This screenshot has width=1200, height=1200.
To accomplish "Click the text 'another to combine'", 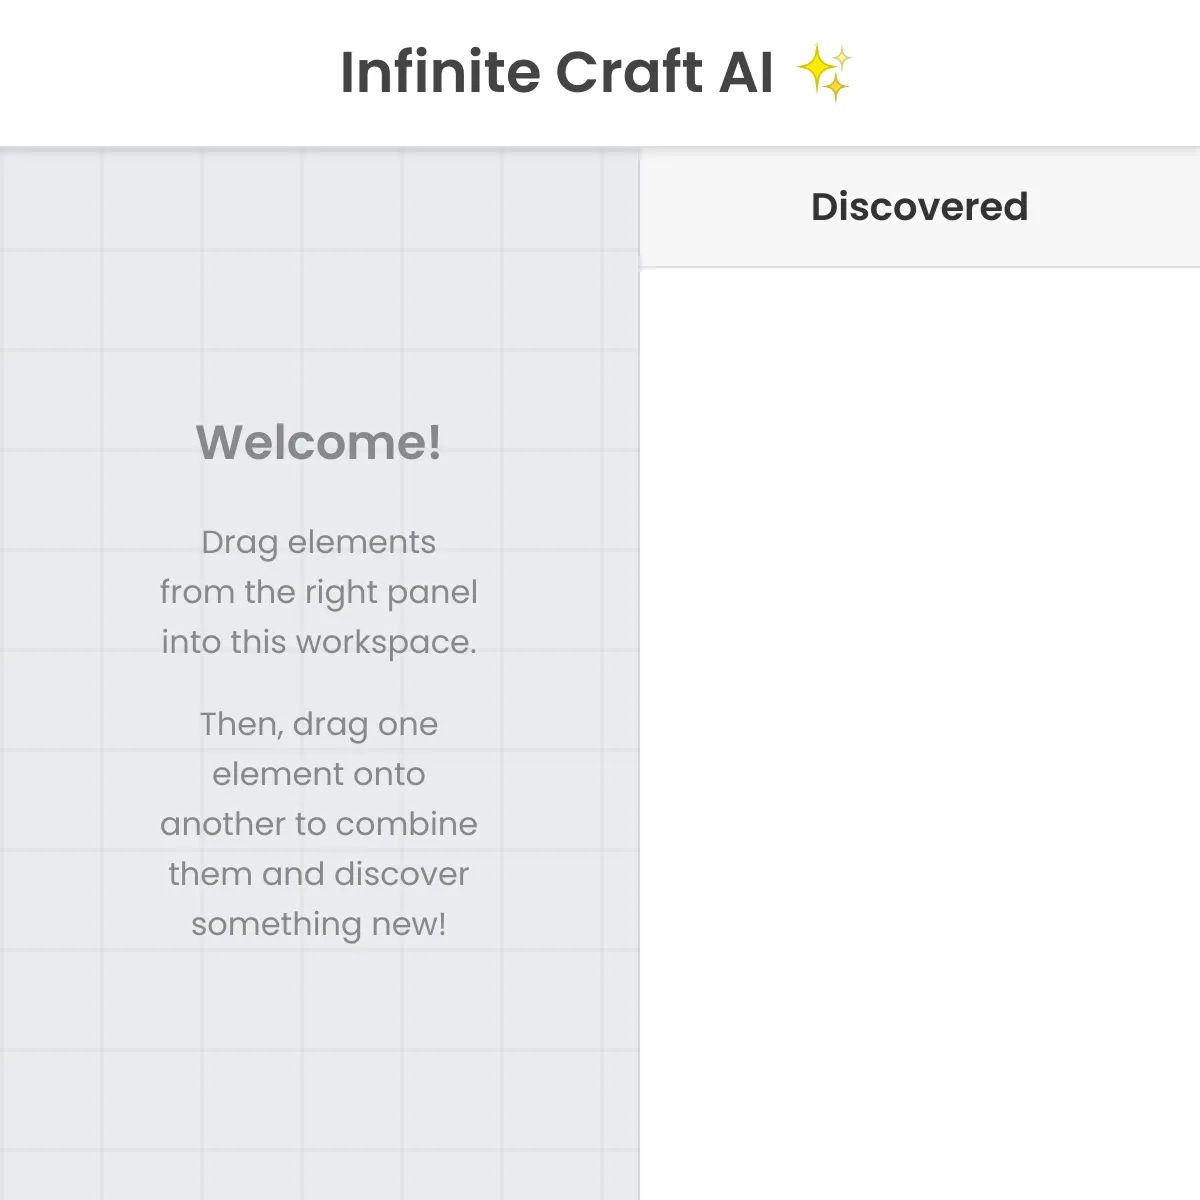I will (319, 823).
